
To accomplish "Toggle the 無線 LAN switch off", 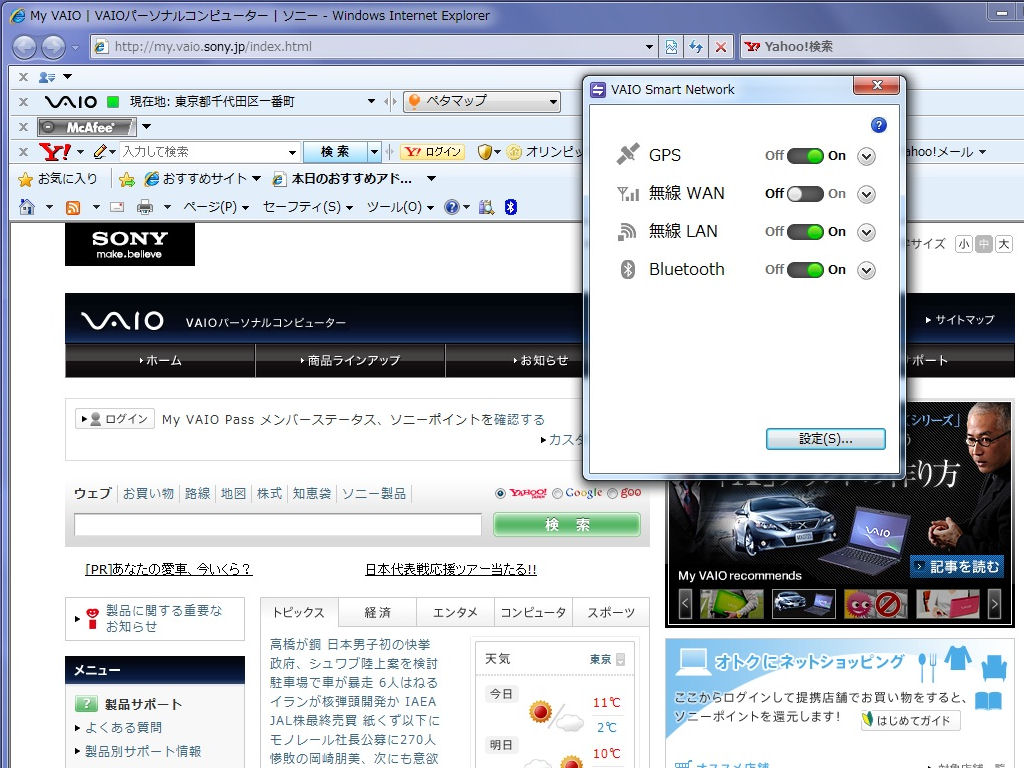I will [x=805, y=231].
